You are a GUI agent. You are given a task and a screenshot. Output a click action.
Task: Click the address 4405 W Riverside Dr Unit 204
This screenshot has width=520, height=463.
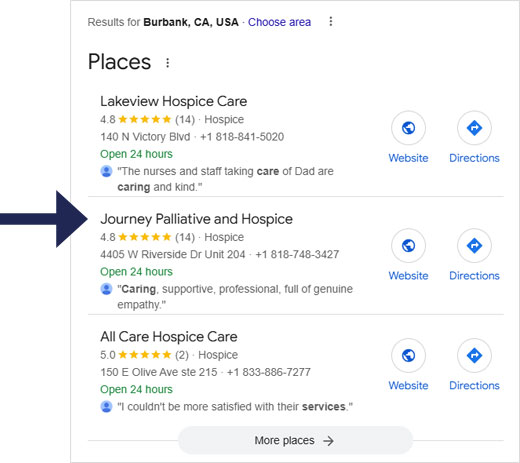[173, 255]
